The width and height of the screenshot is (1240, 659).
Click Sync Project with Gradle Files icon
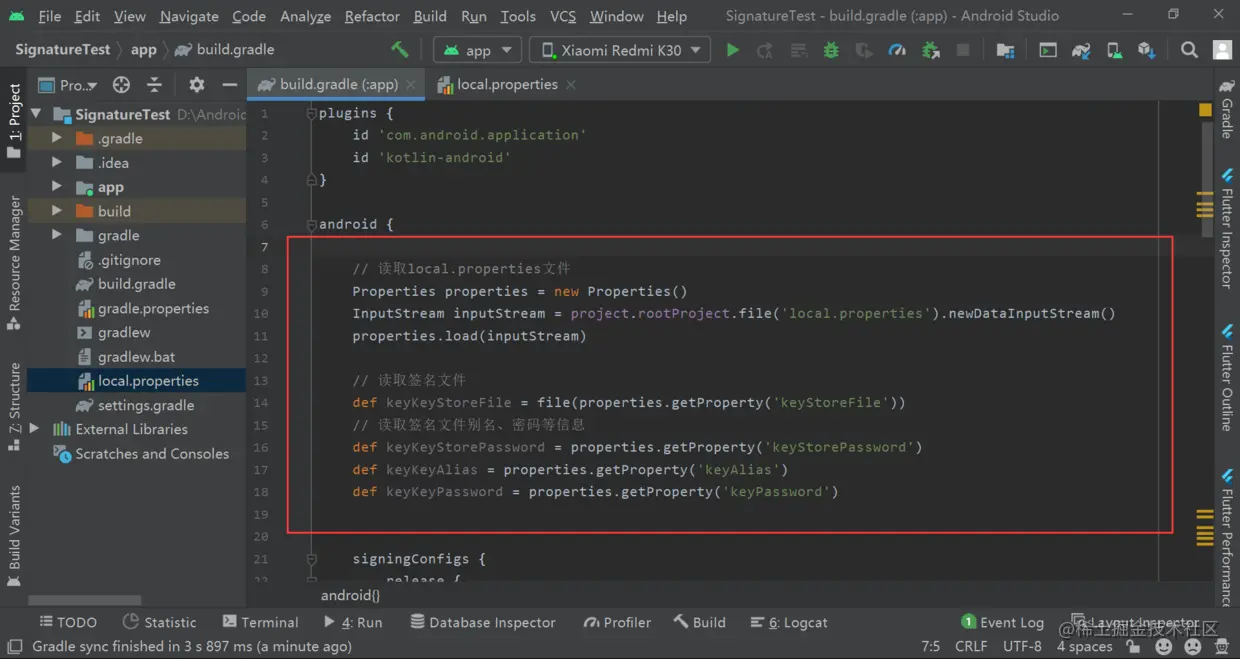coord(1081,50)
